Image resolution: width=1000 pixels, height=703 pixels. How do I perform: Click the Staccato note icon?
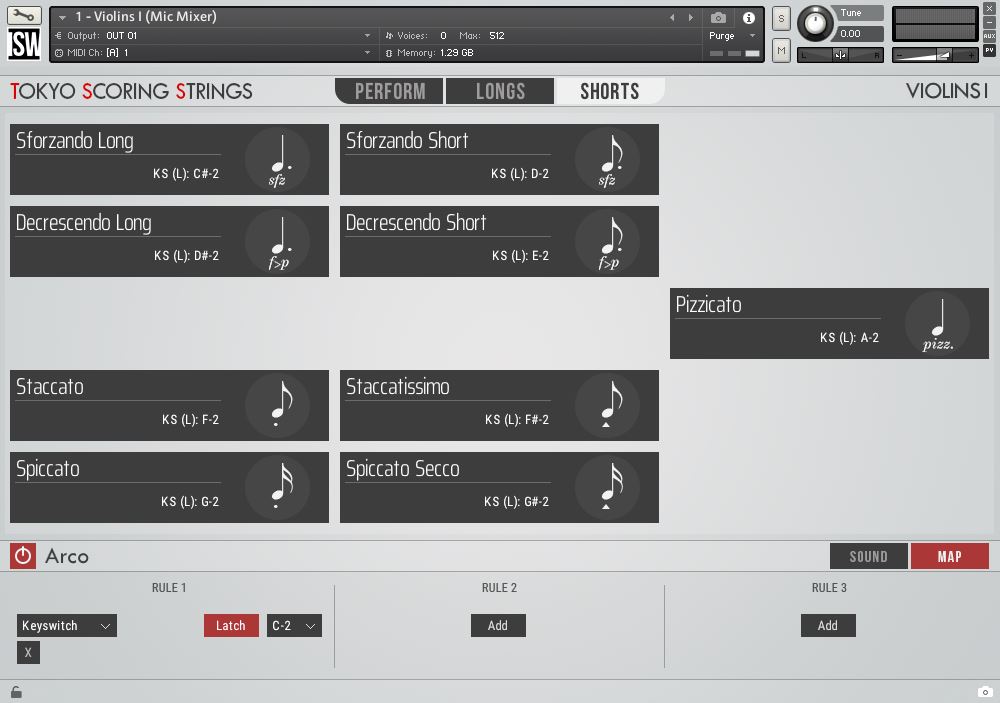tap(277, 406)
